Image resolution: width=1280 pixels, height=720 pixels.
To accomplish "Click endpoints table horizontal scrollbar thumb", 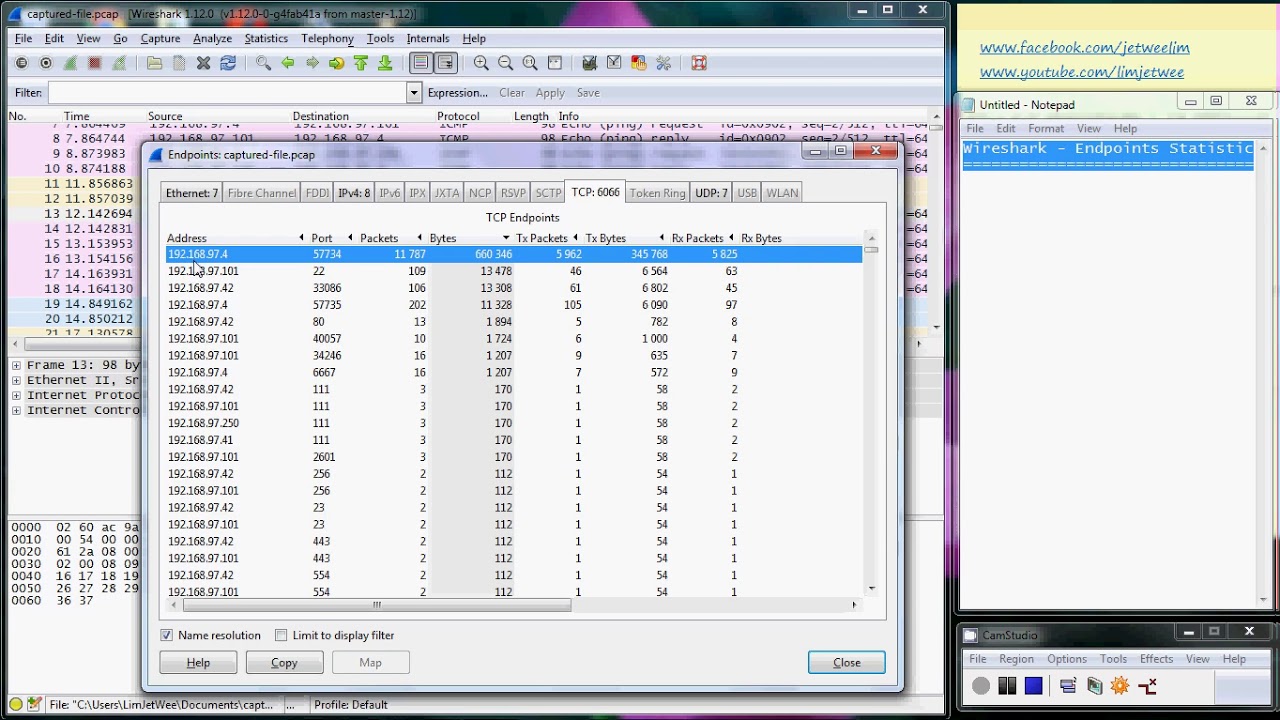I will tap(376, 604).
